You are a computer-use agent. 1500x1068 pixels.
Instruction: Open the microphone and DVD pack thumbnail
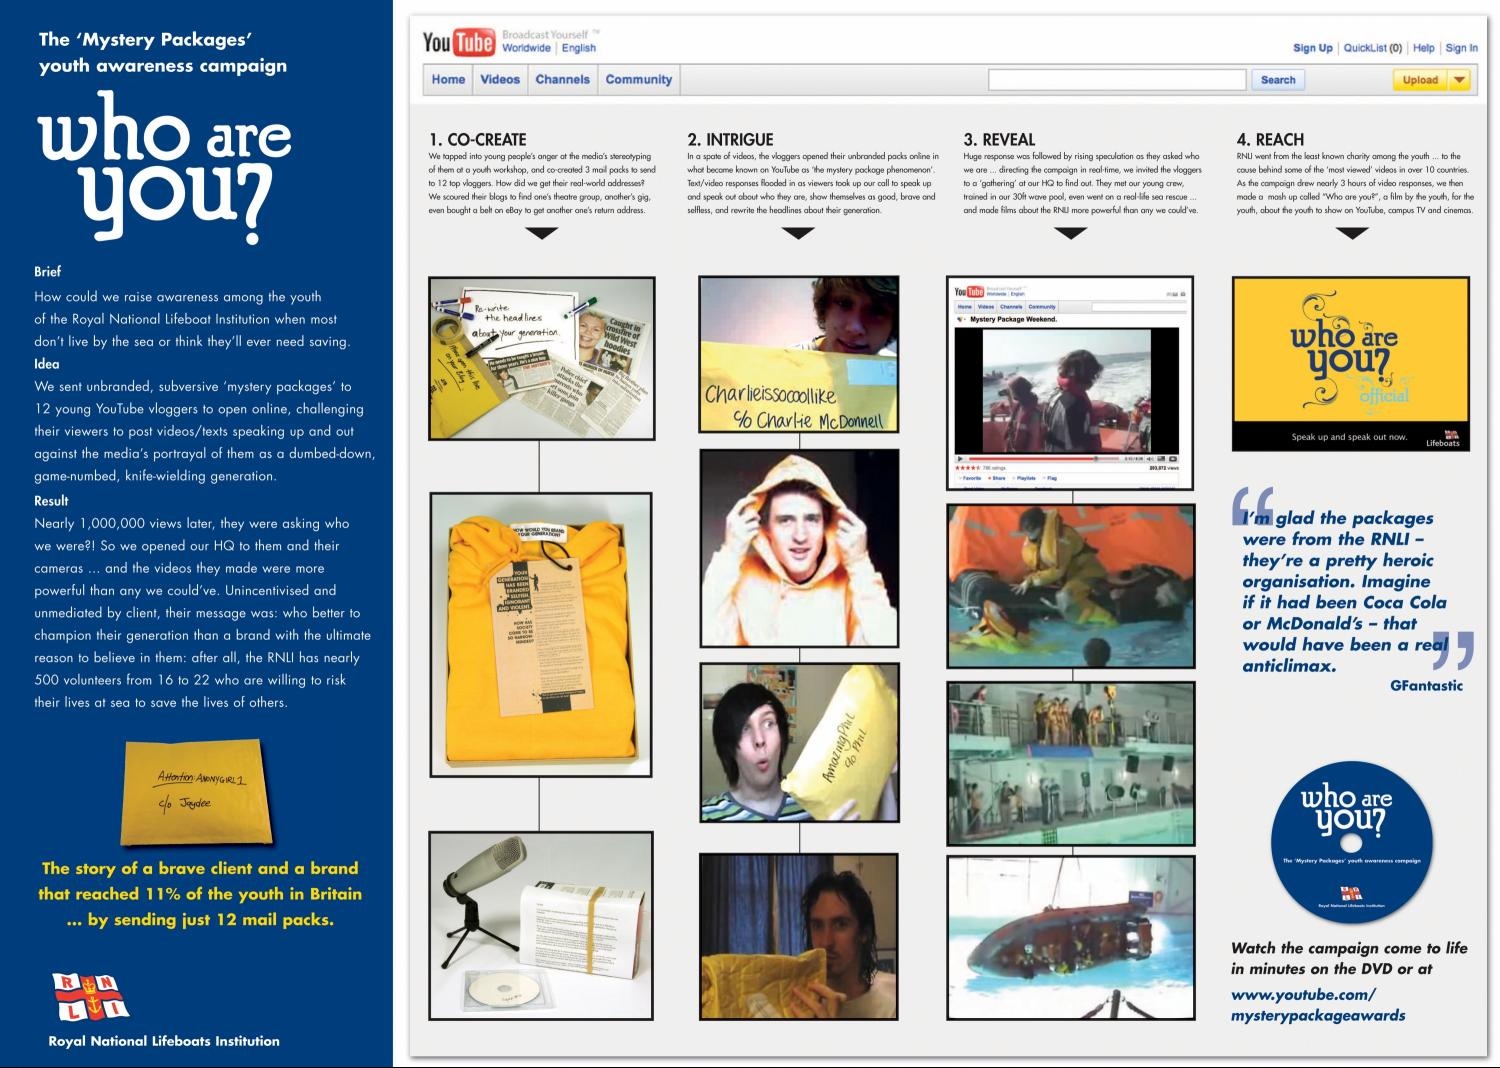[x=540, y=926]
